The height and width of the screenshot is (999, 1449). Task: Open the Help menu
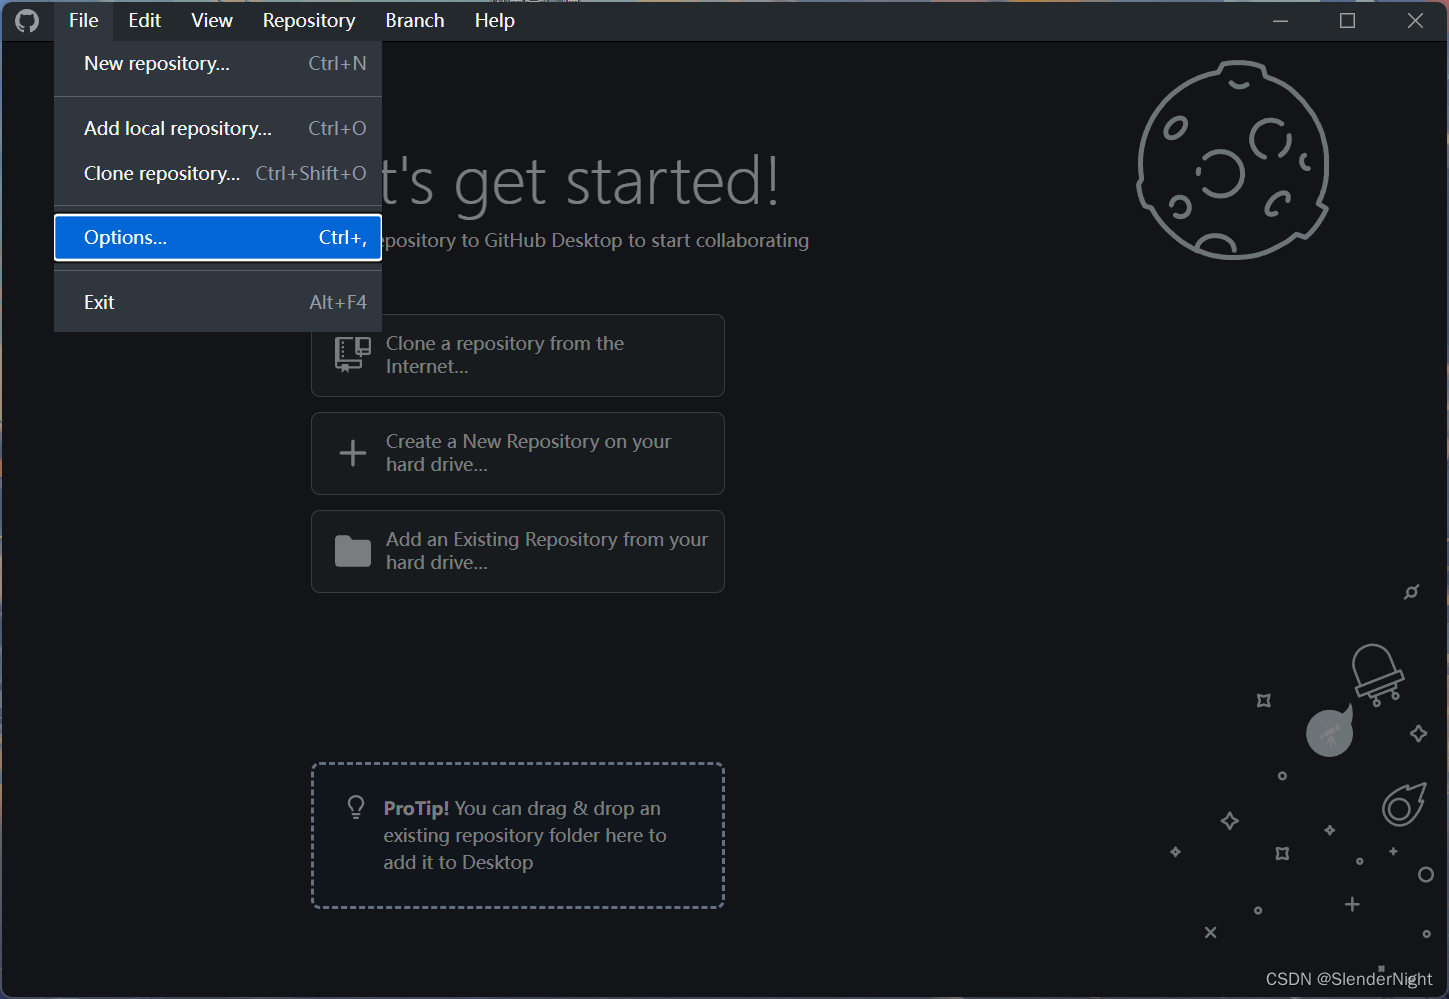click(x=494, y=21)
